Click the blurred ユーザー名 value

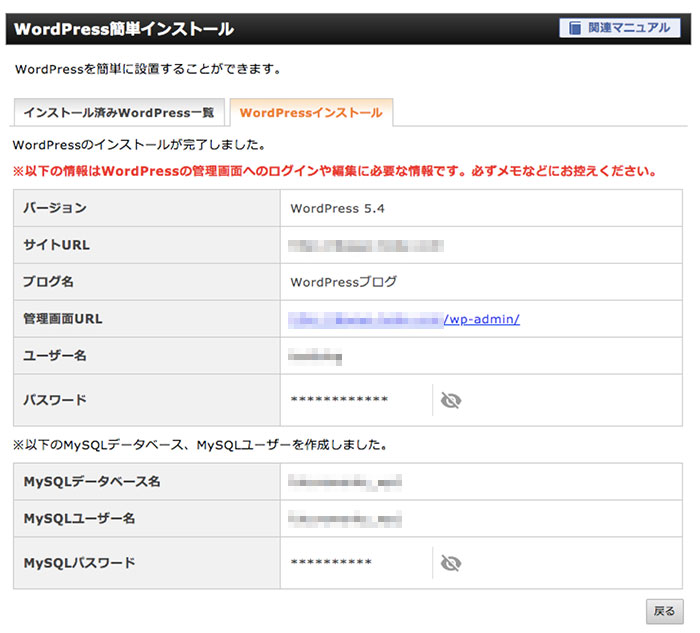point(315,355)
